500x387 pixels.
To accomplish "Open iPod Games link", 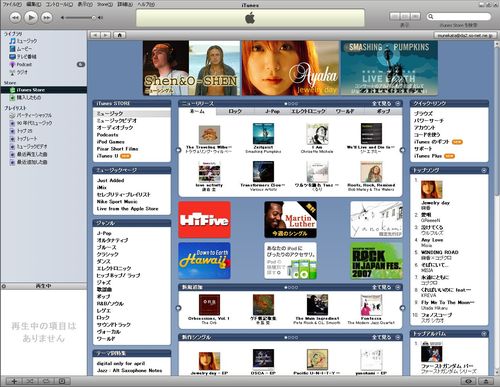I will pos(111,142).
